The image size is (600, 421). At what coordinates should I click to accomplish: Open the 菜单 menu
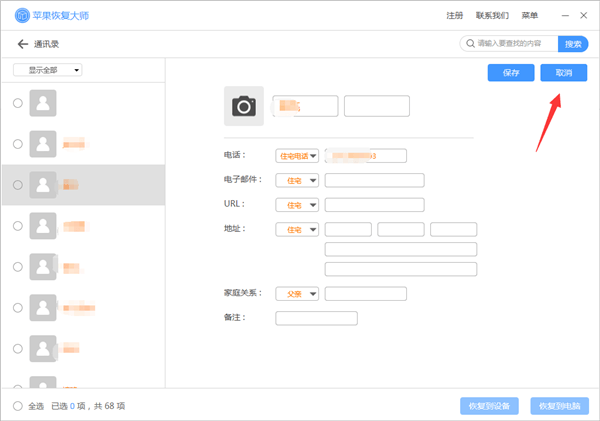coord(529,16)
